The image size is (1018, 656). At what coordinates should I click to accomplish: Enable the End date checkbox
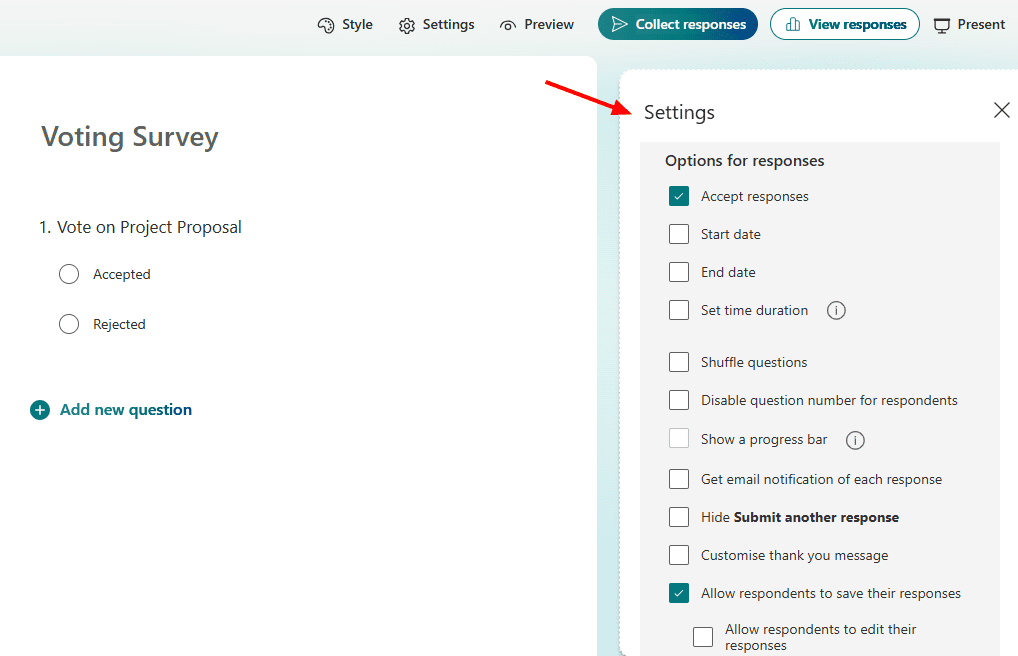[679, 272]
